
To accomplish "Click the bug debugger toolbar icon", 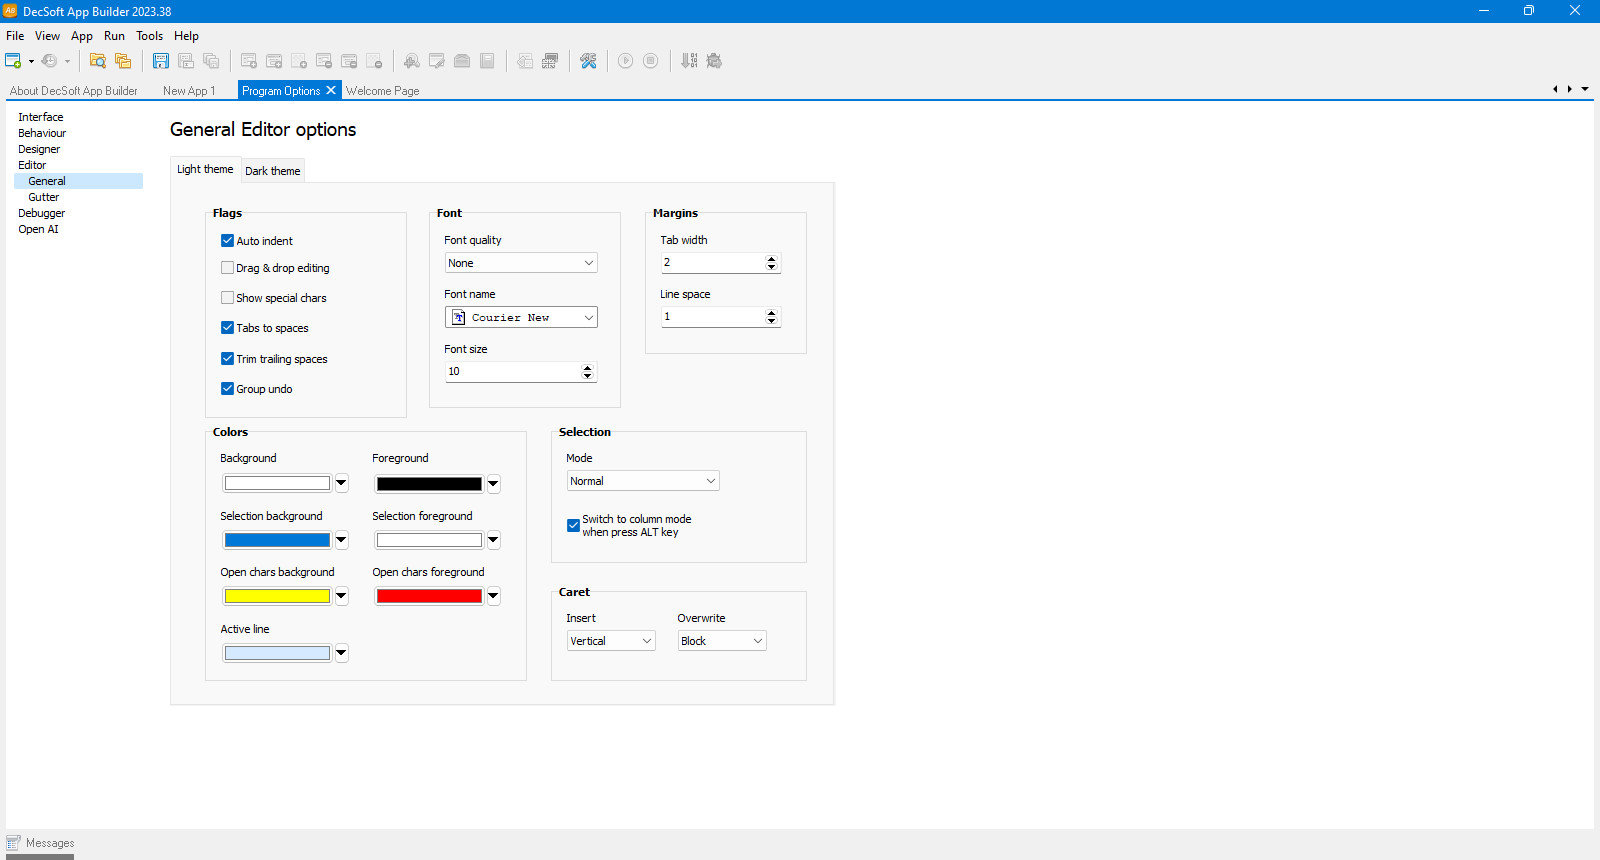I will click(714, 61).
